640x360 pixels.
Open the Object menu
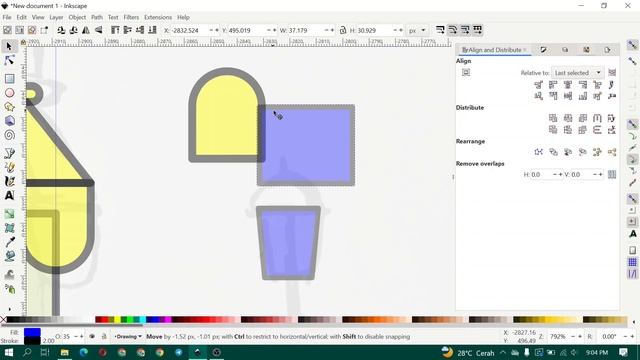77,17
